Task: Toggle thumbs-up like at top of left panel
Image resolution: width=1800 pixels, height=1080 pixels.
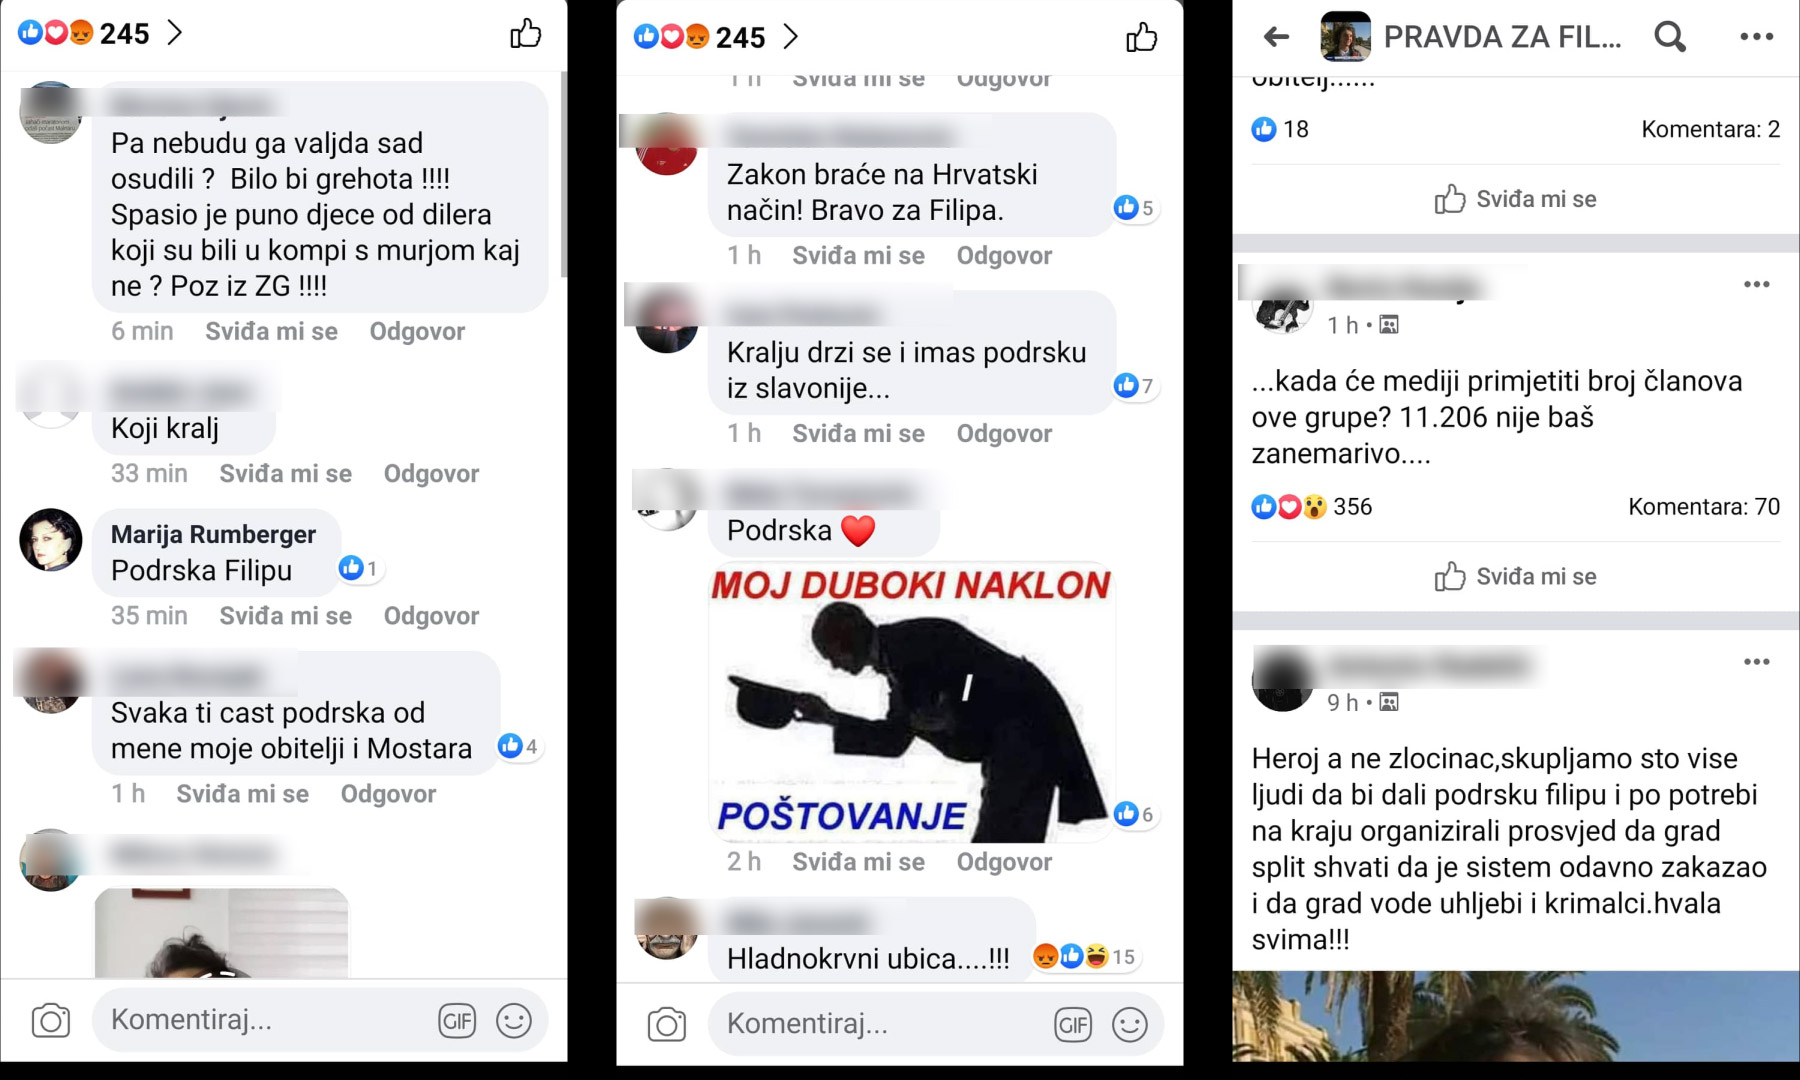Action: (526, 34)
